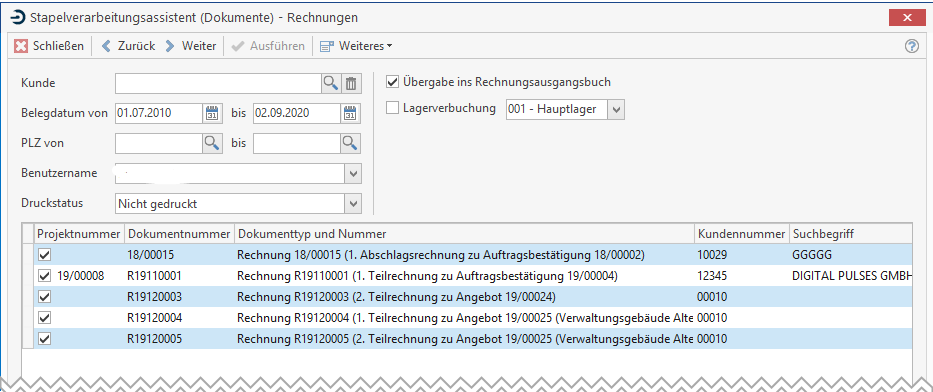Click the PLZ von input field
Screen dimensions: 933x392
159,143
